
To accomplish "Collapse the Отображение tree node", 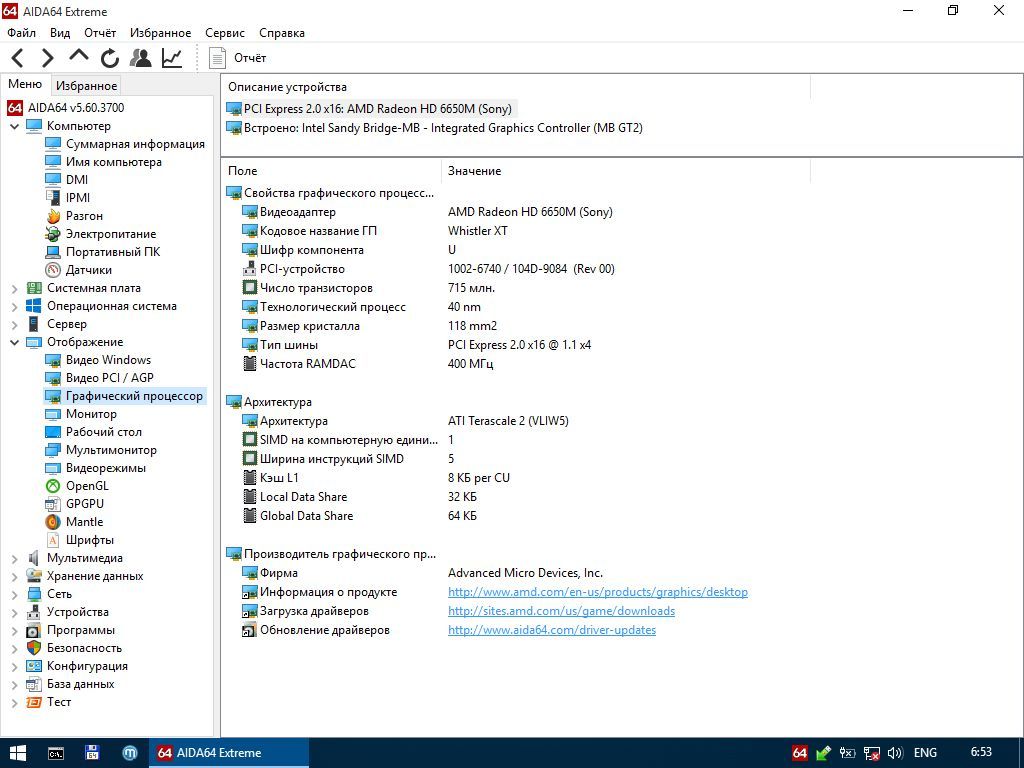I will (x=14, y=342).
